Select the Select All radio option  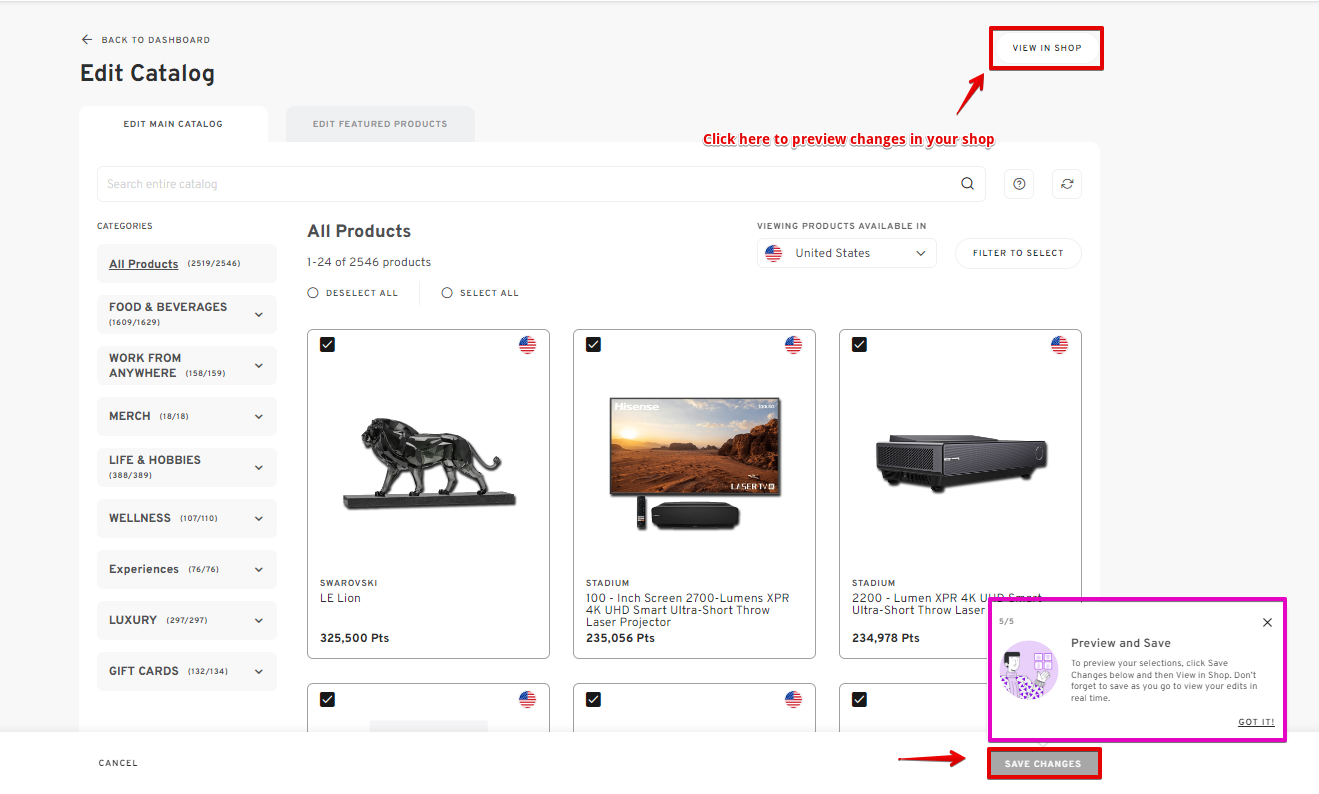tap(447, 293)
